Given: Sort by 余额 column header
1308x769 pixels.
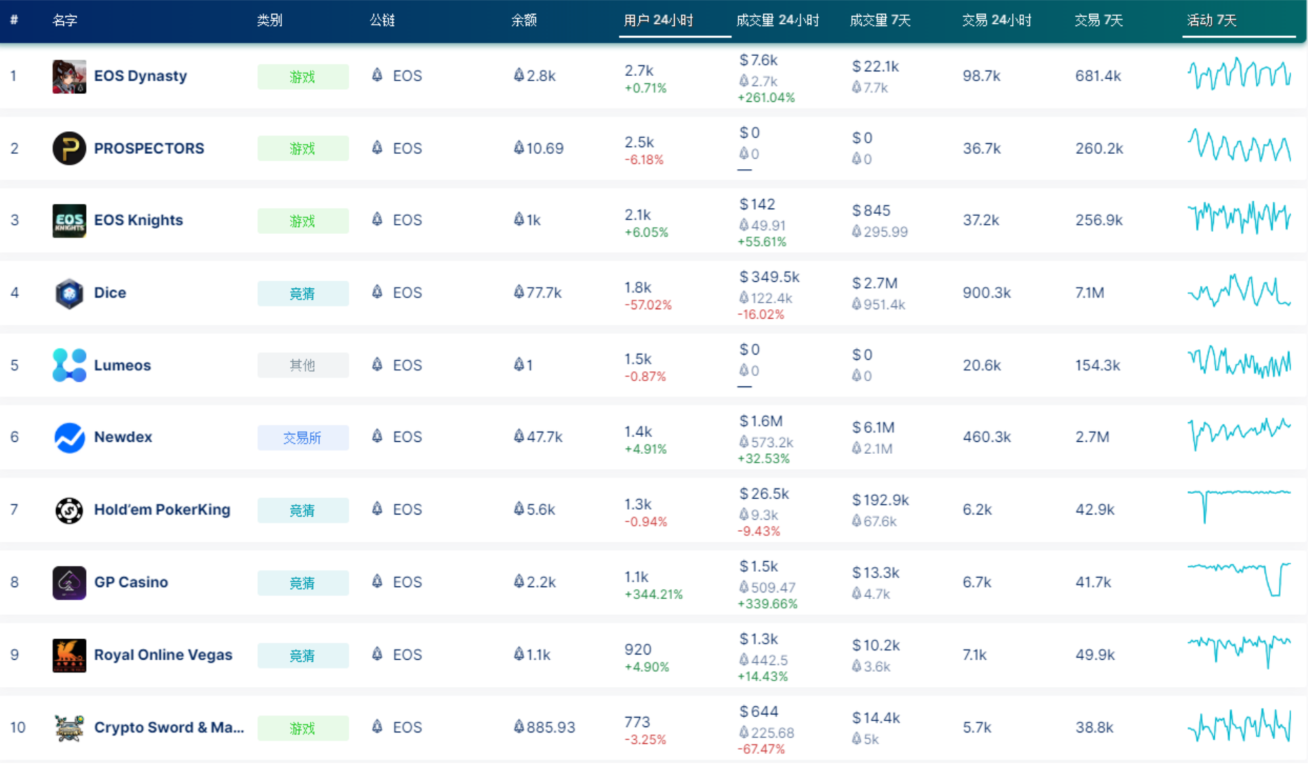Looking at the screenshot, I should (524, 20).
